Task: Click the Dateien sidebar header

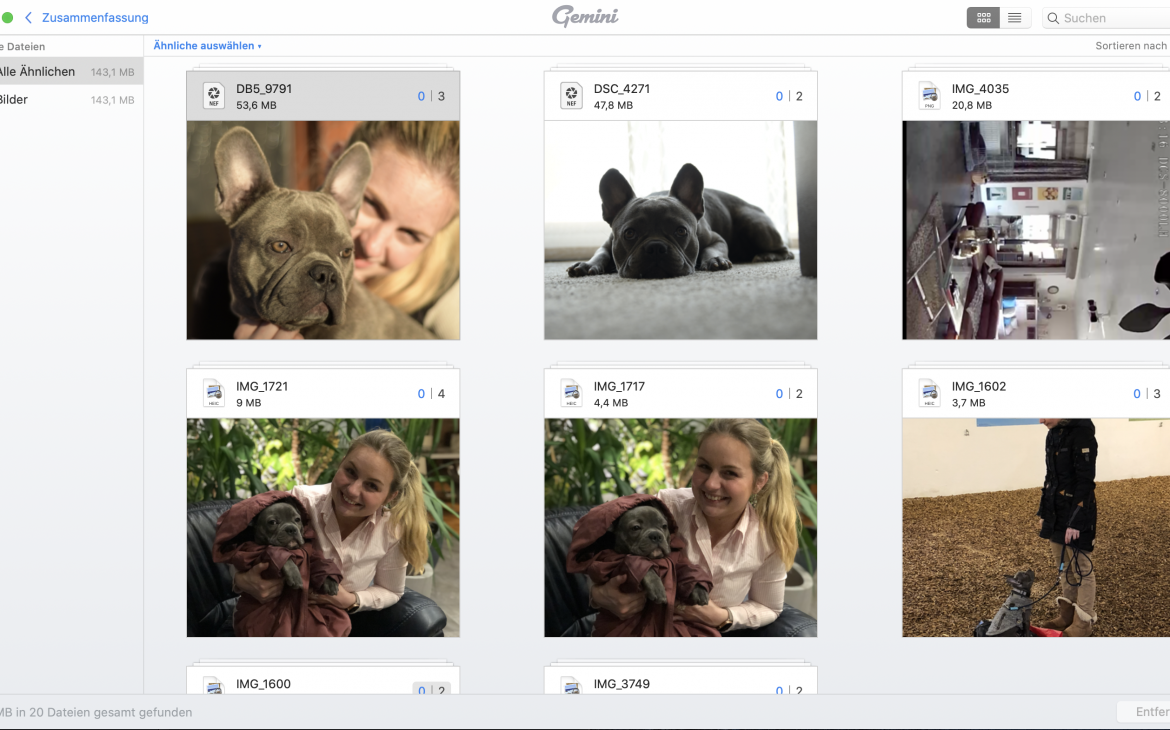Action: [22, 46]
